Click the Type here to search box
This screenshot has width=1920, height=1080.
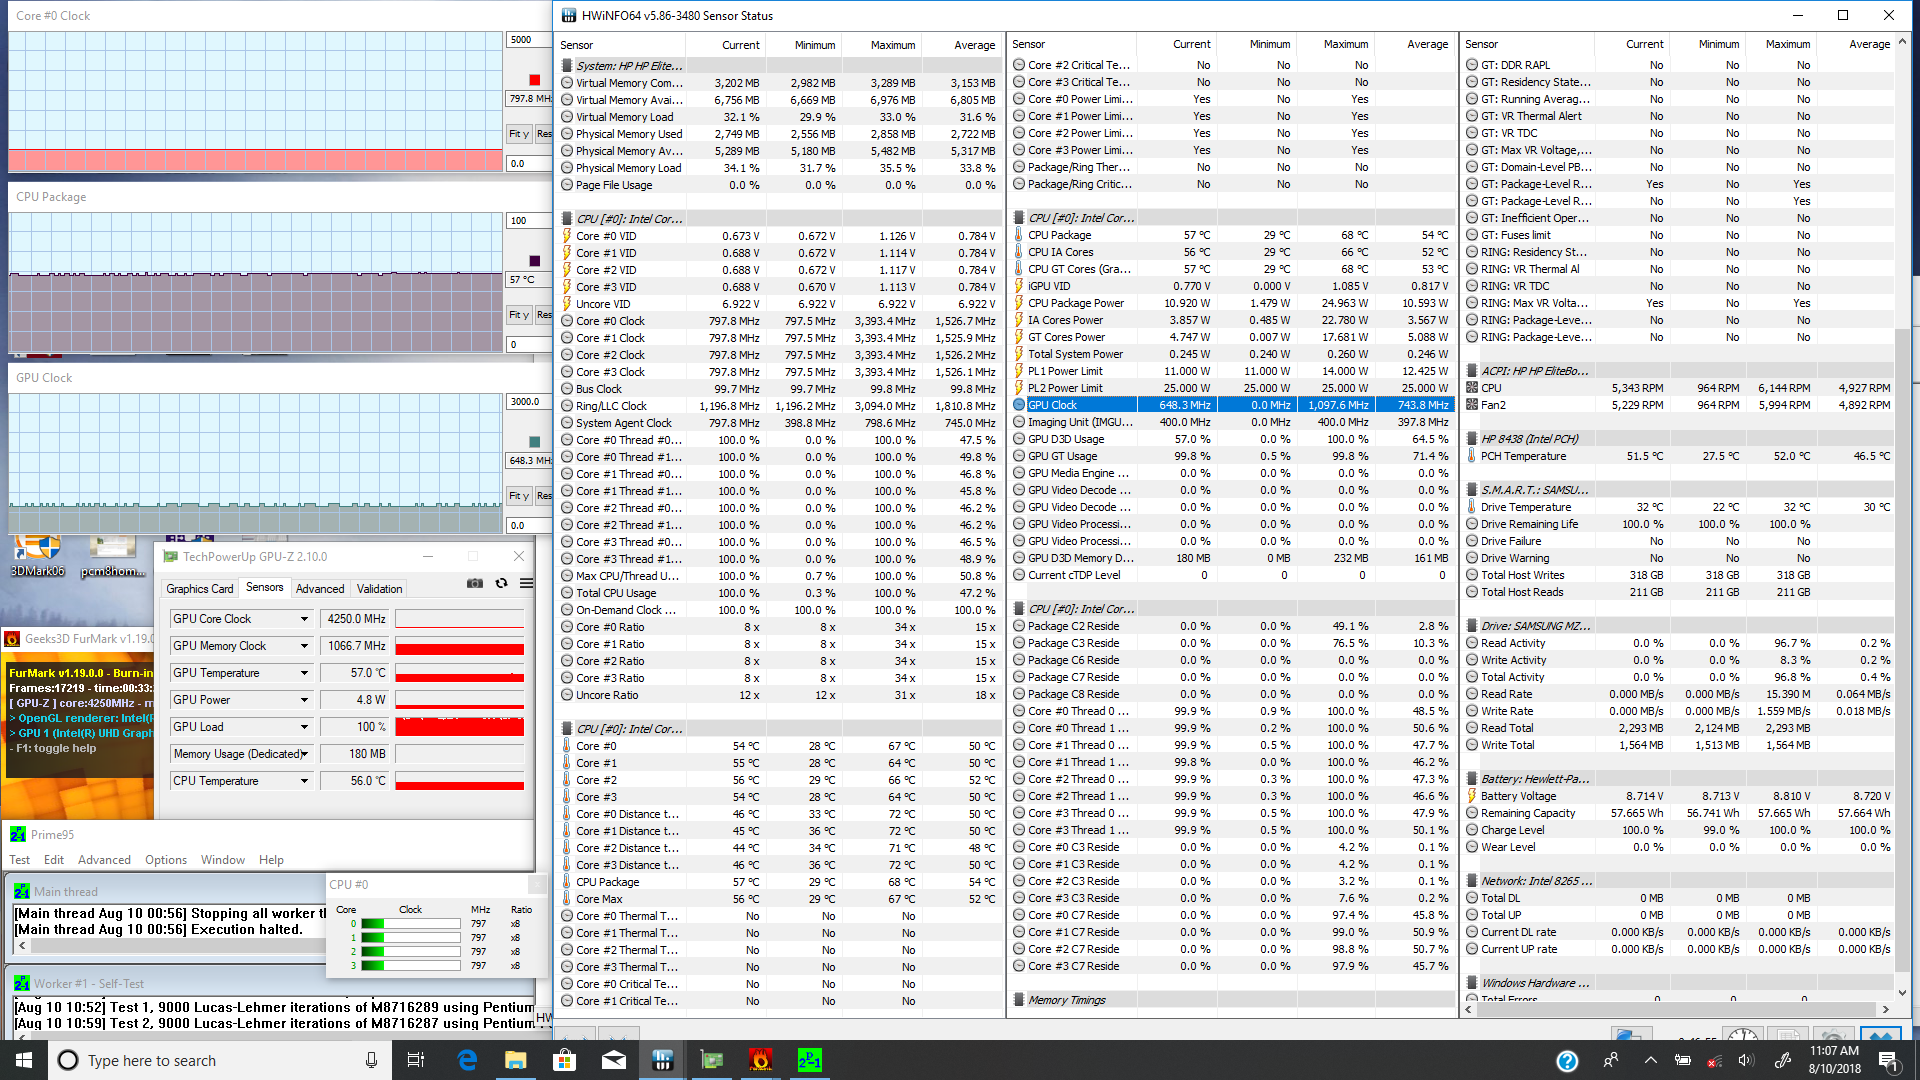(x=200, y=1060)
